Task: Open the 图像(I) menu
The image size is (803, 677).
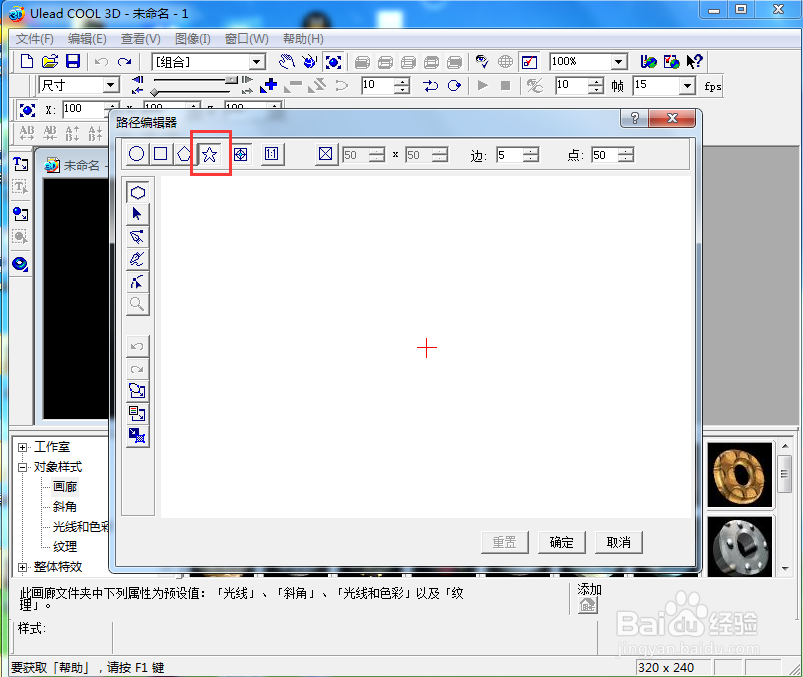Action: tap(193, 39)
